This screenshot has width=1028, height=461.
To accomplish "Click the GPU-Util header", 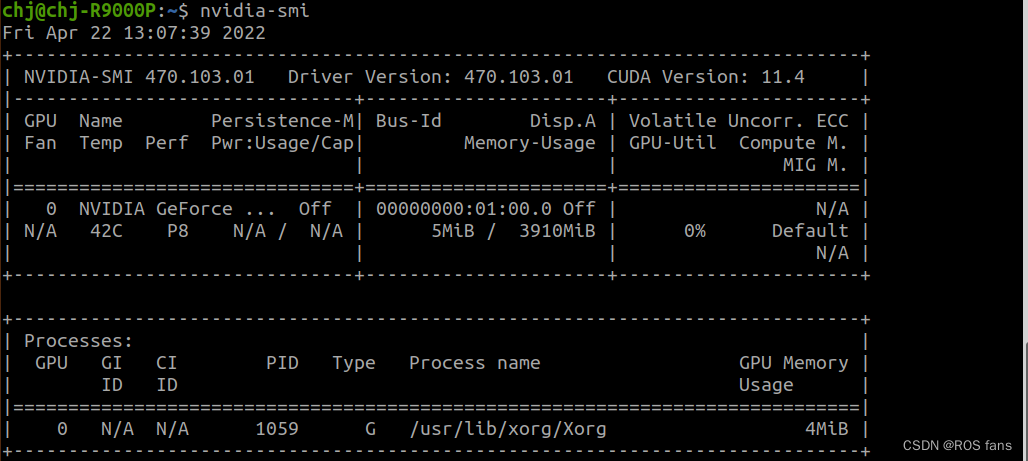I will point(673,143).
